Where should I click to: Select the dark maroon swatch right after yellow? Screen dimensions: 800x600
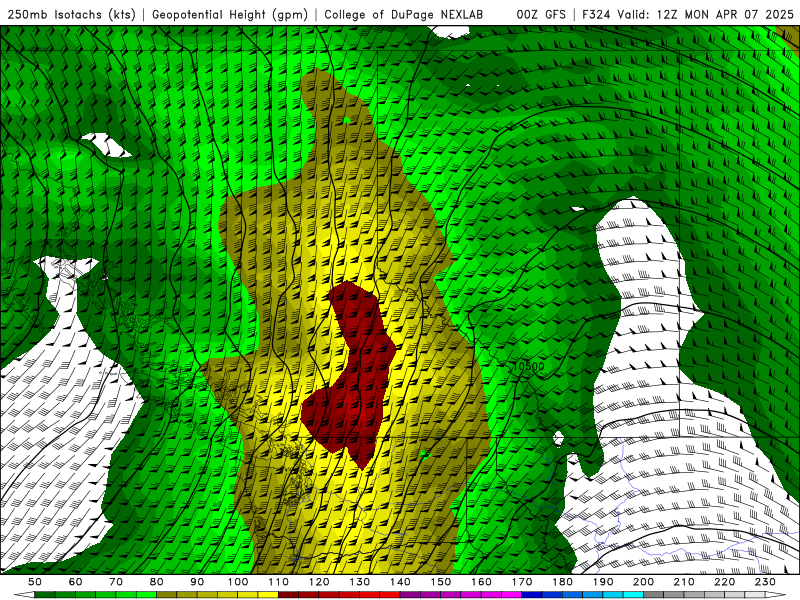click(288, 595)
